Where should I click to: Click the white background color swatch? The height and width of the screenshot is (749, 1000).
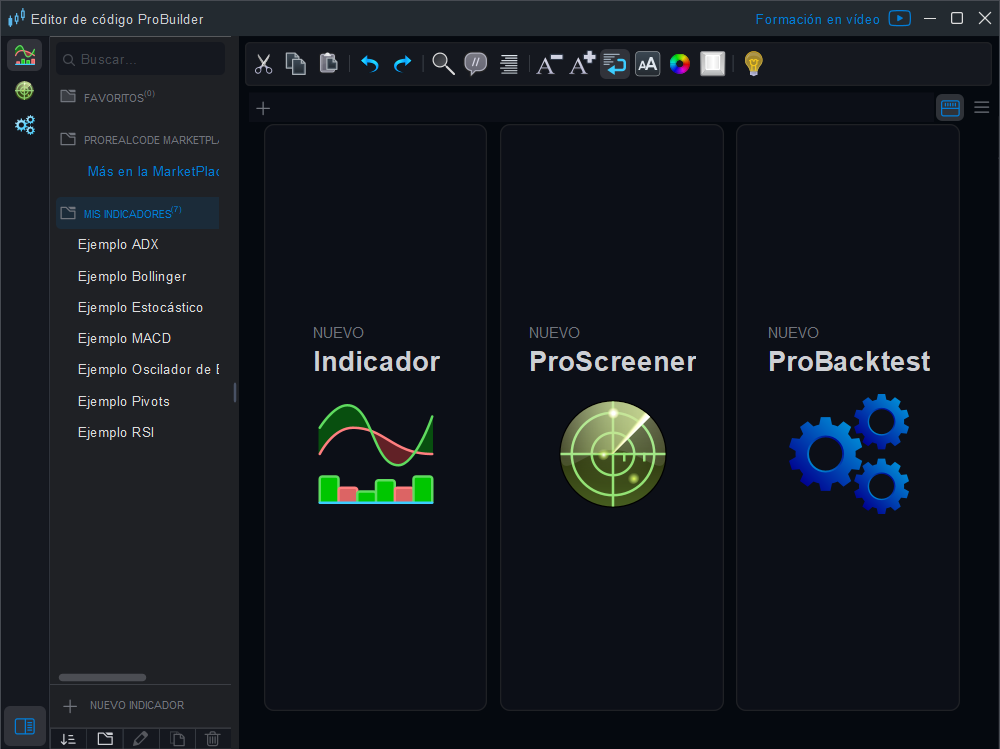click(712, 64)
